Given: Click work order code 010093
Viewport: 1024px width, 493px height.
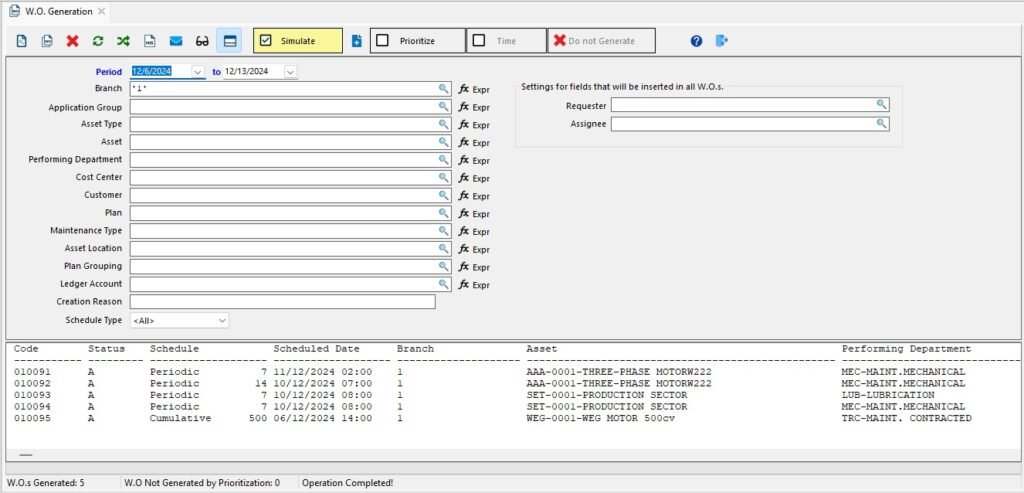Looking at the screenshot, I should pyautogui.click(x=32, y=395).
